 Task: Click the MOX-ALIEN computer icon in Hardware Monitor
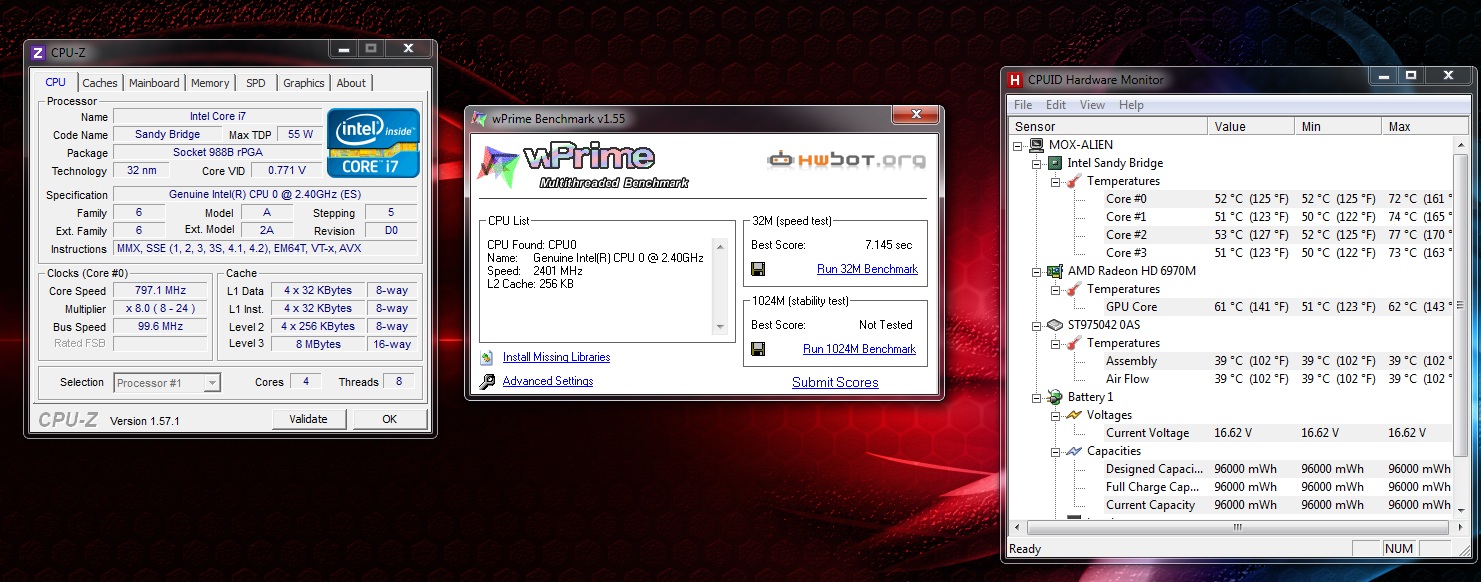[x=1037, y=145]
